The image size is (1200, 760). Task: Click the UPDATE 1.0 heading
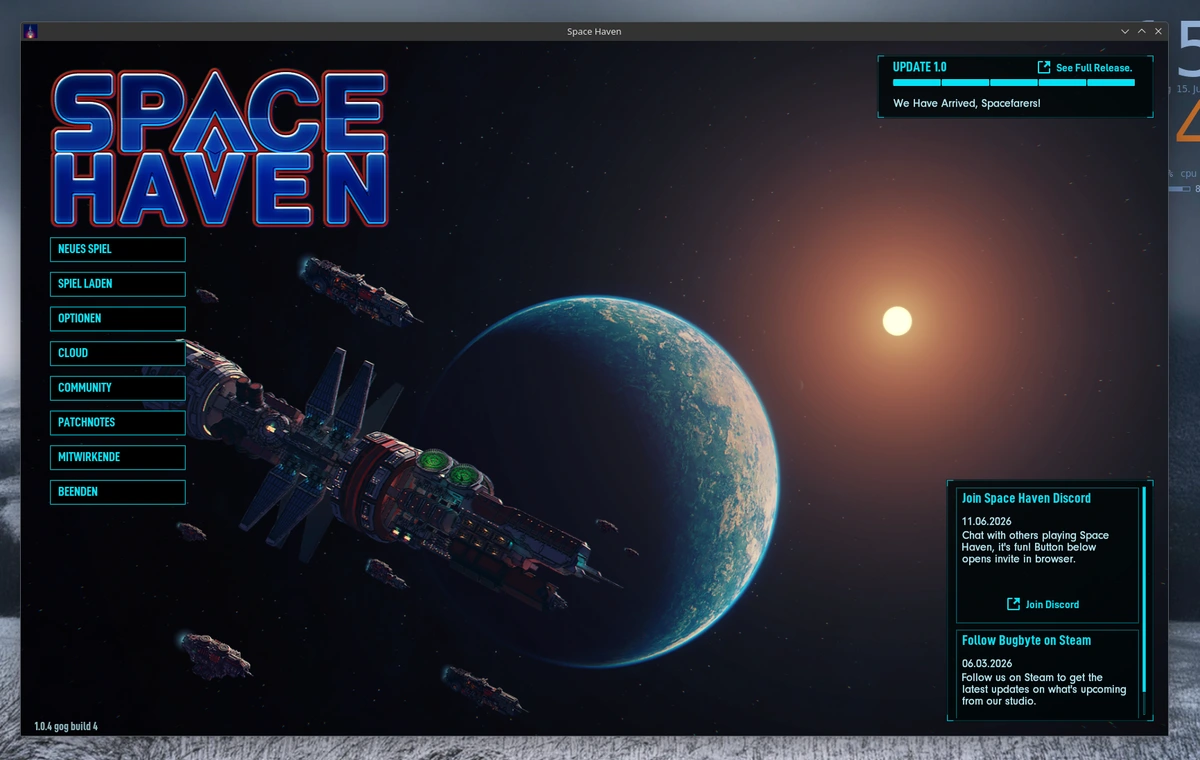click(919, 67)
